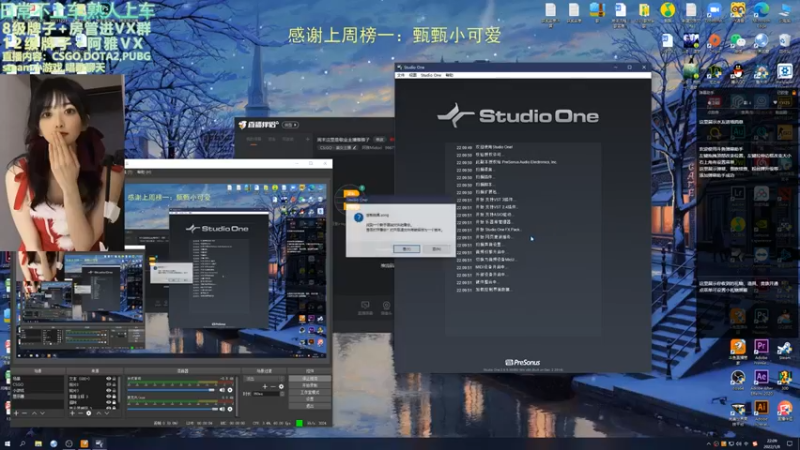Open the Adobe Illustrator desktop shortcut
The width and height of the screenshot is (800, 450).
coord(761,407)
